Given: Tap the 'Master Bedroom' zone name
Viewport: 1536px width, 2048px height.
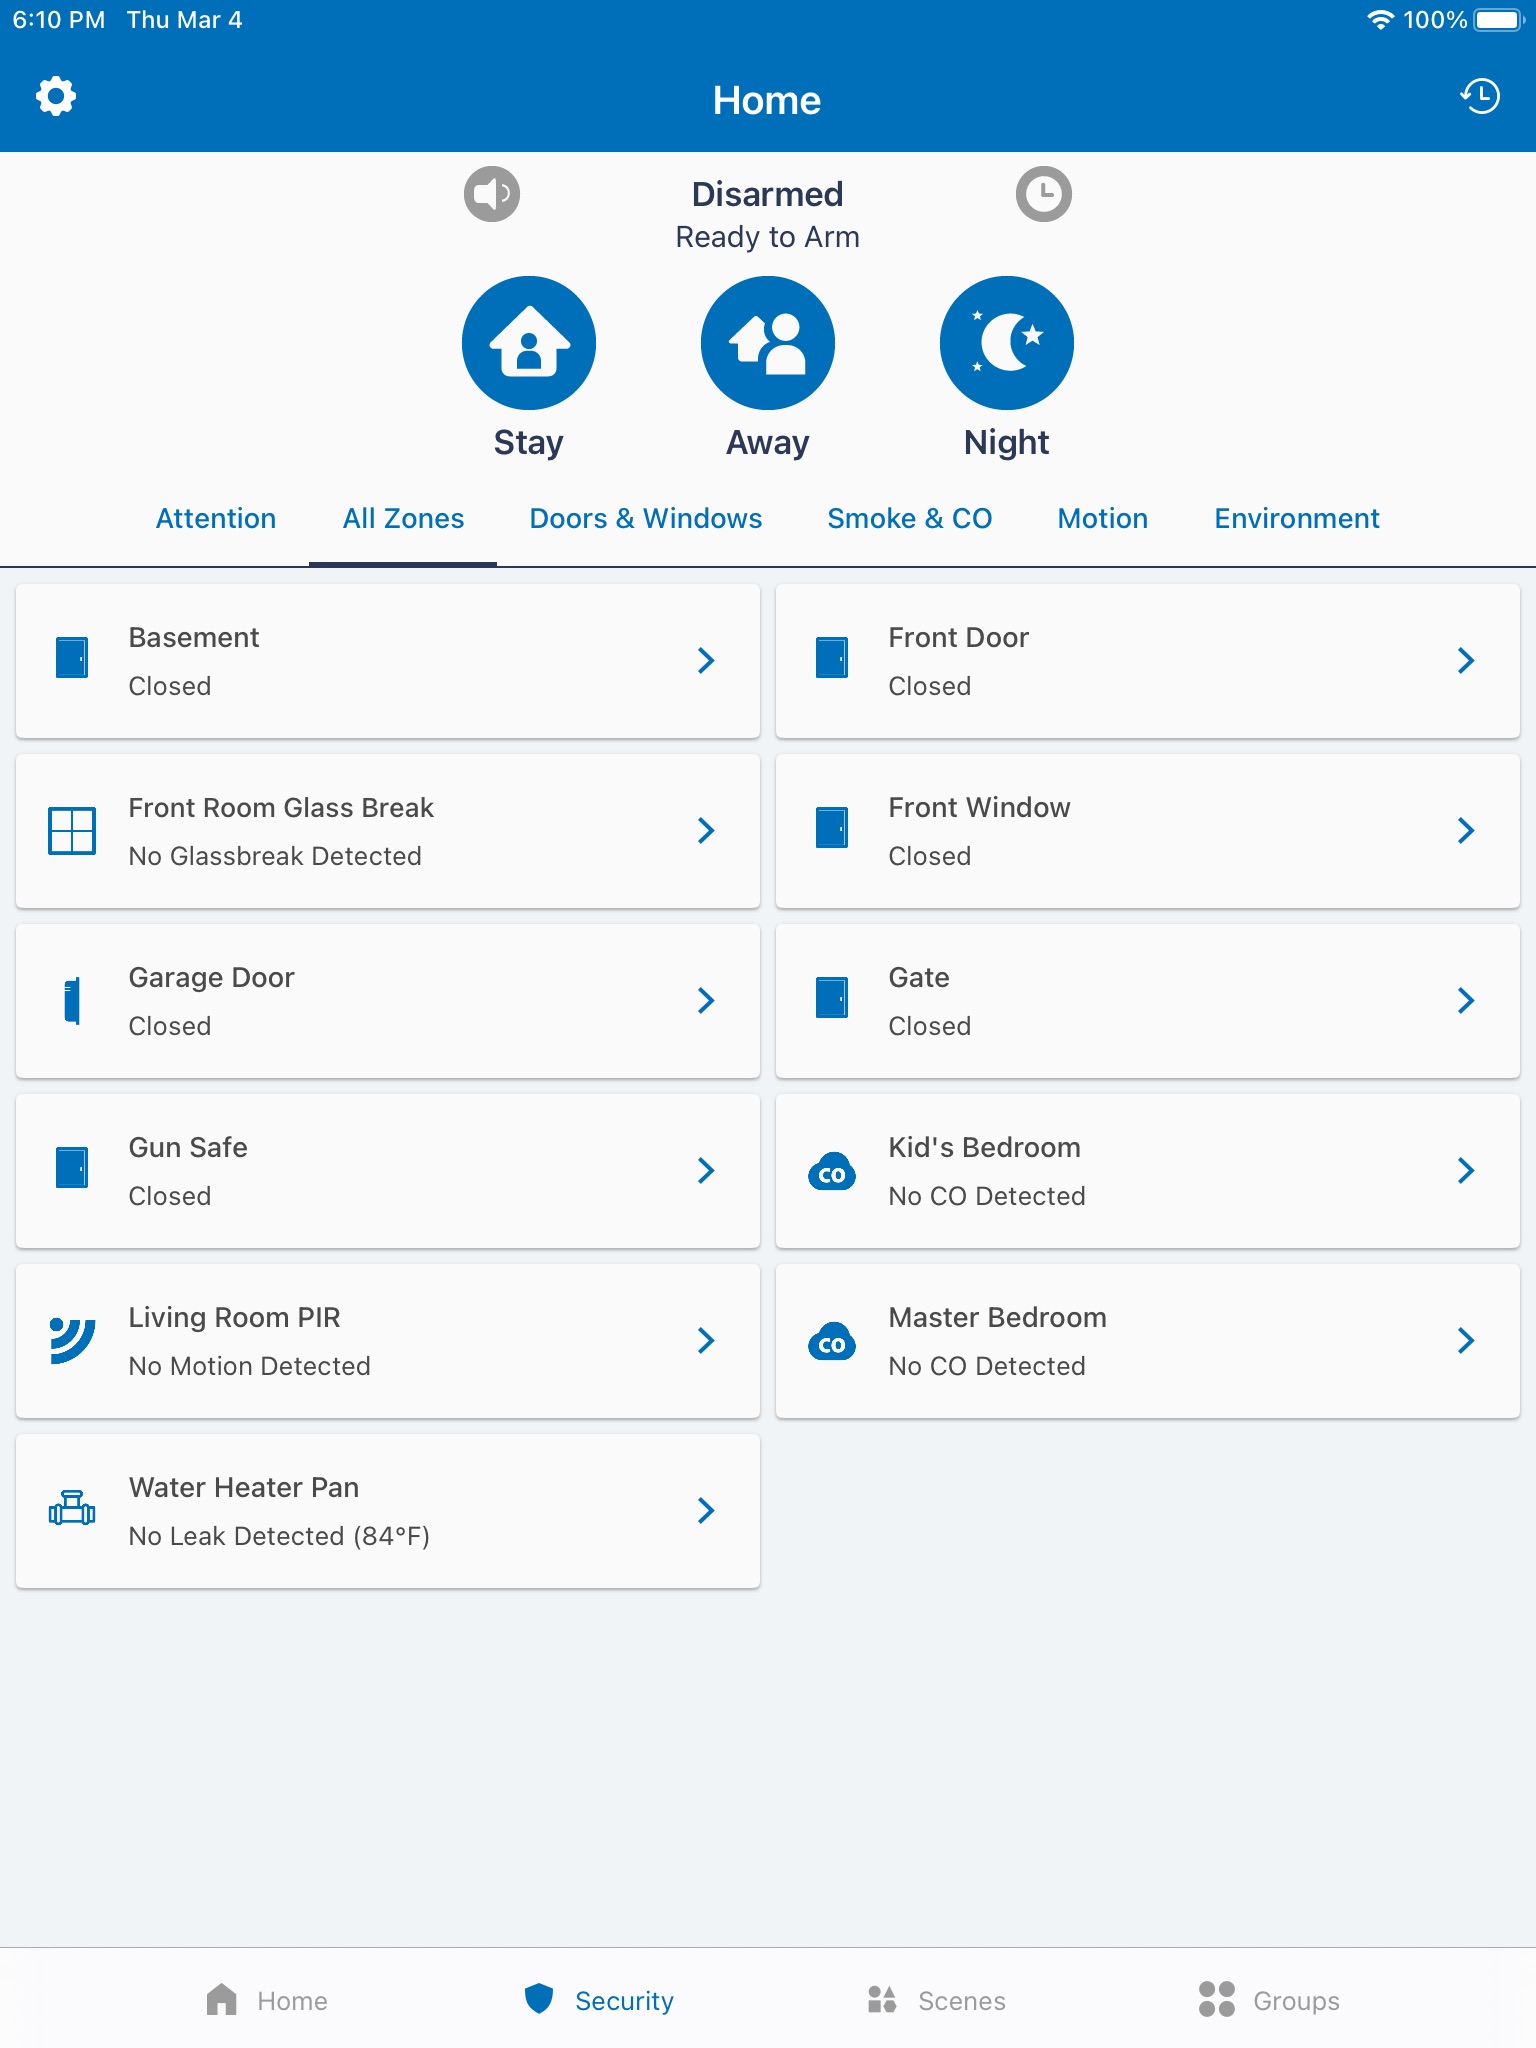Looking at the screenshot, I should pyautogui.click(x=998, y=1318).
